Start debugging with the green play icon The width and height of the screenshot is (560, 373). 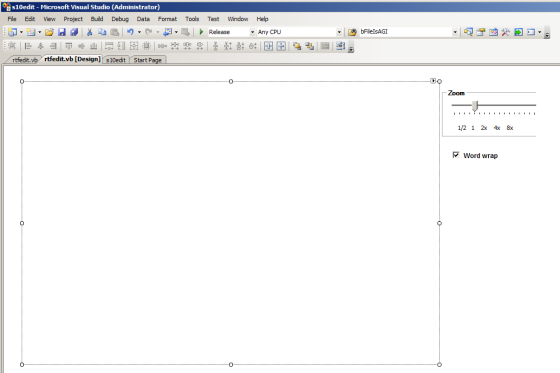tap(201, 32)
